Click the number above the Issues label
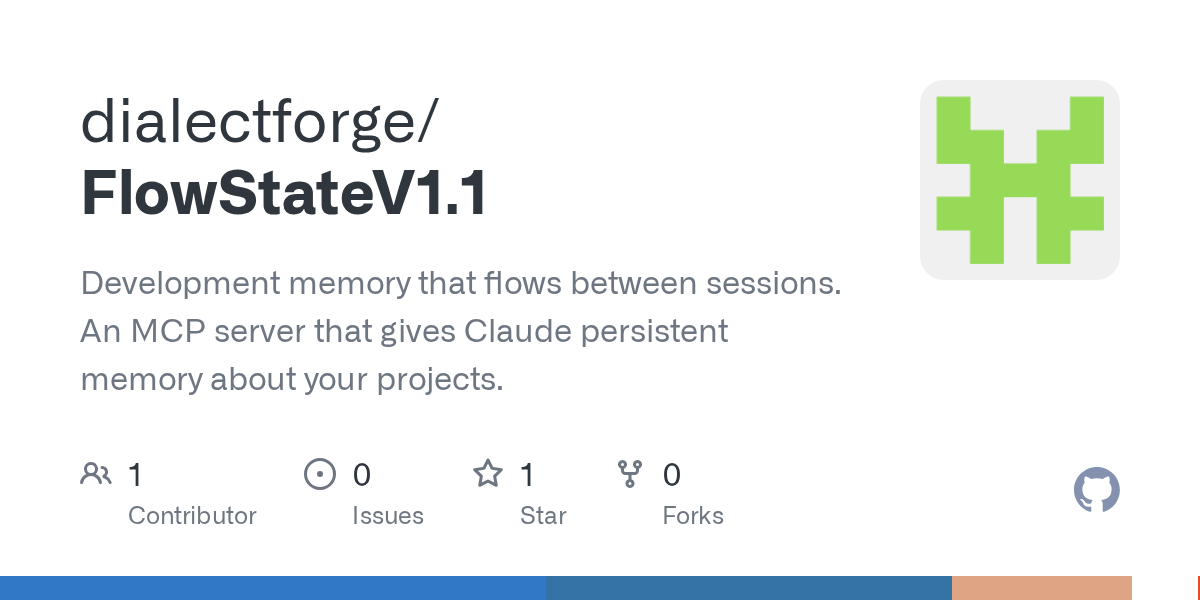1200x600 pixels. tap(362, 475)
